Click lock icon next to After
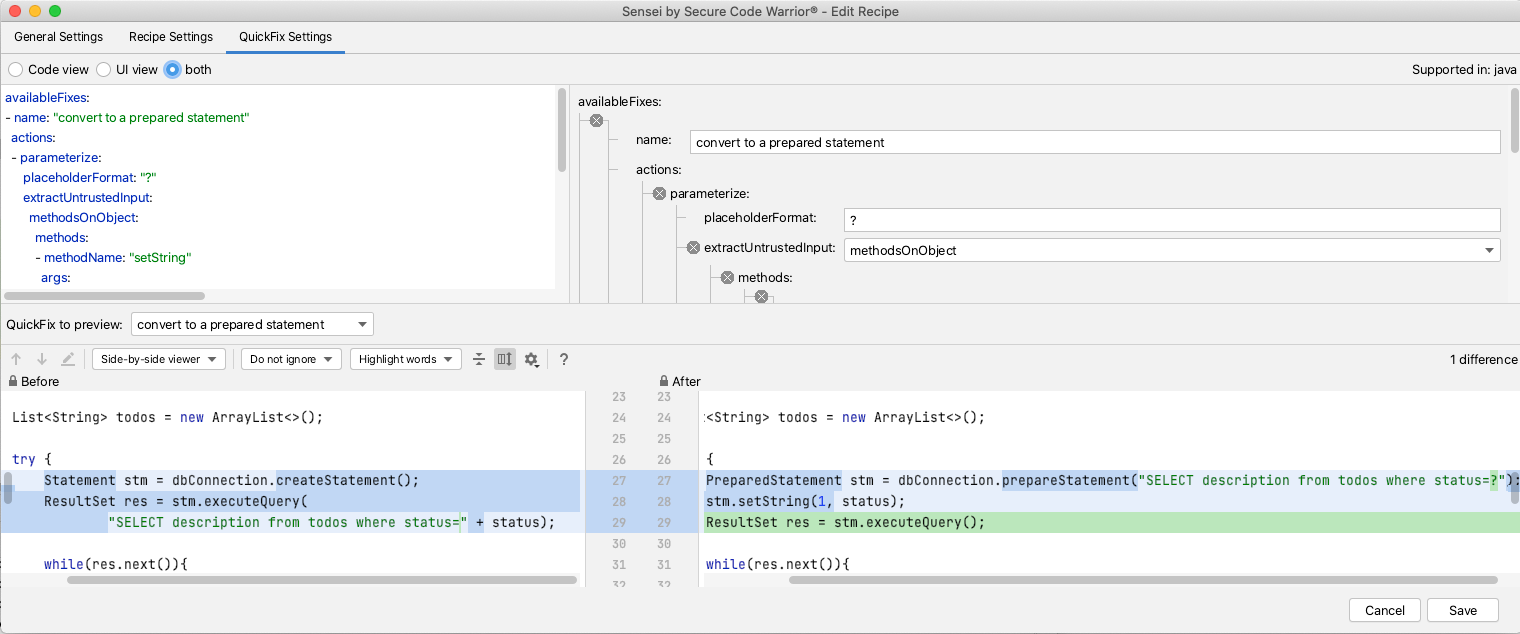1520x634 pixels. point(664,381)
